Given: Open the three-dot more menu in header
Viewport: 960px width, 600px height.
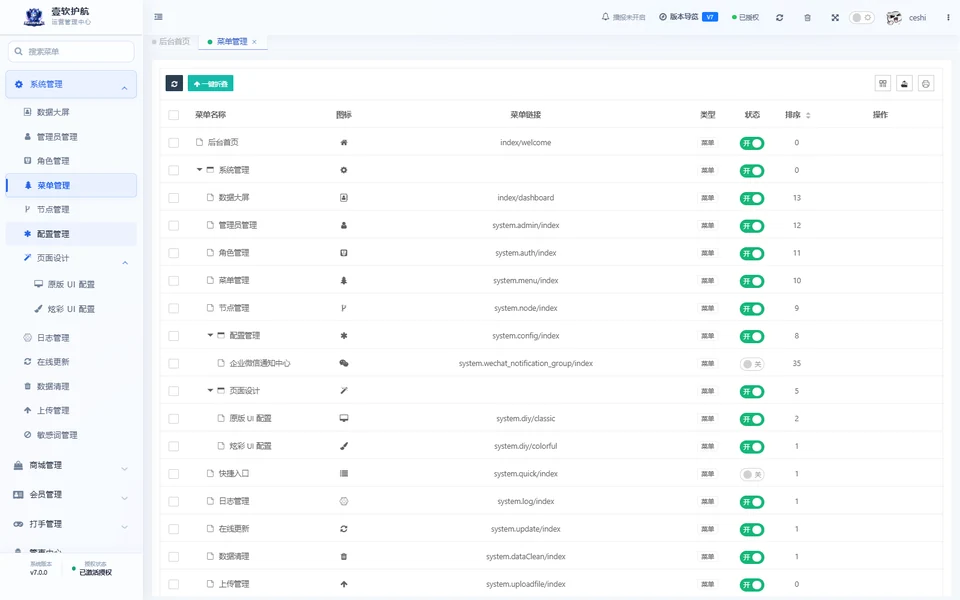Looking at the screenshot, I should click(x=948, y=18).
